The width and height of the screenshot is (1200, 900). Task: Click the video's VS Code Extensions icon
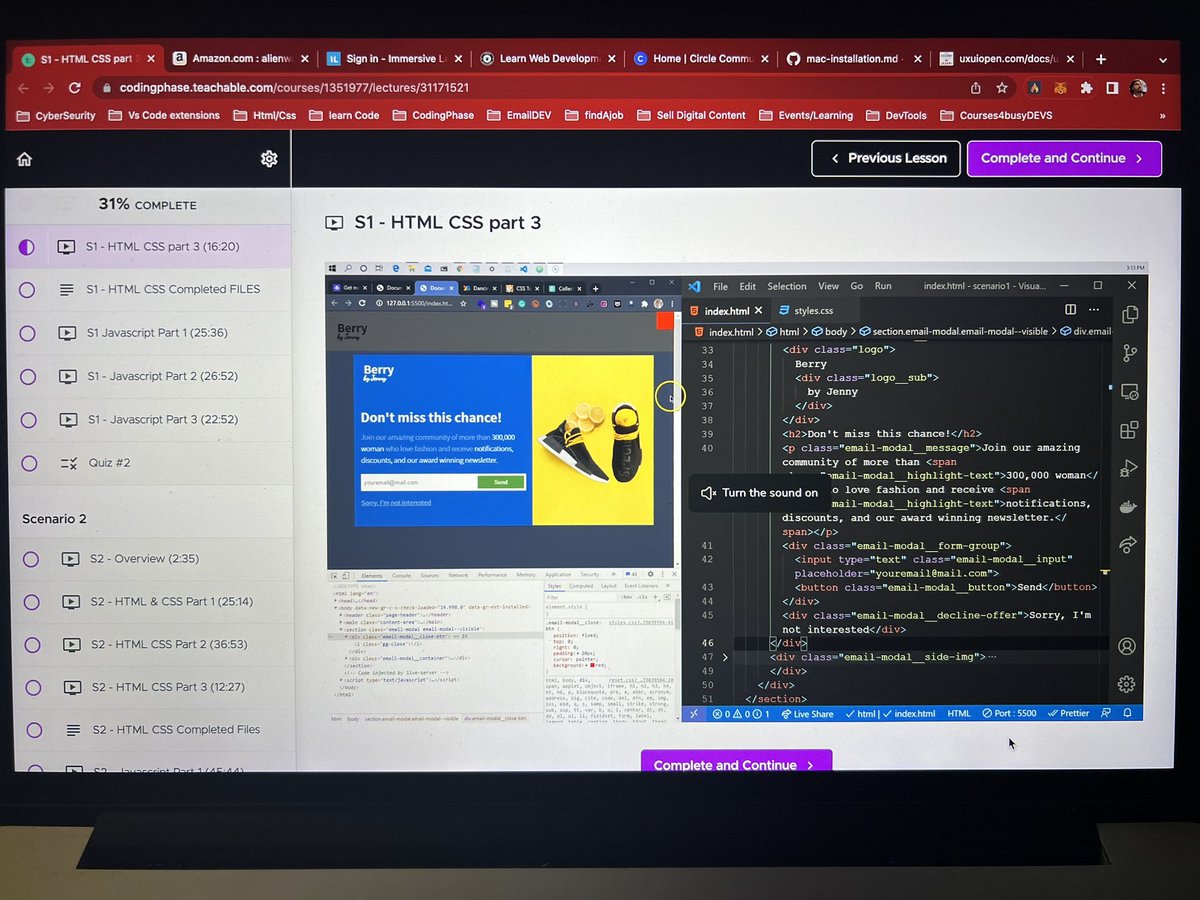pos(1129,430)
